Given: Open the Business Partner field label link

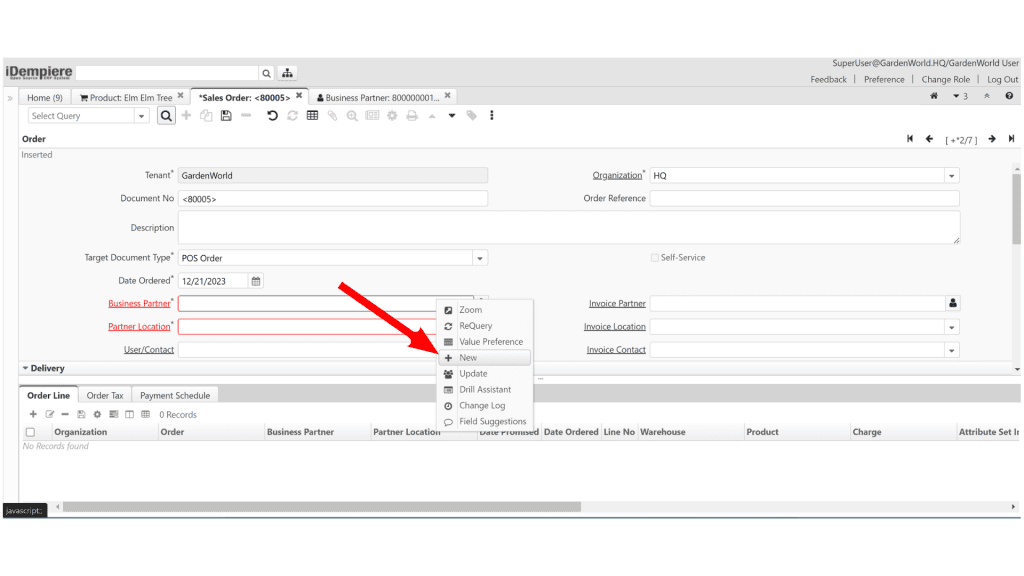Looking at the screenshot, I should point(139,303).
